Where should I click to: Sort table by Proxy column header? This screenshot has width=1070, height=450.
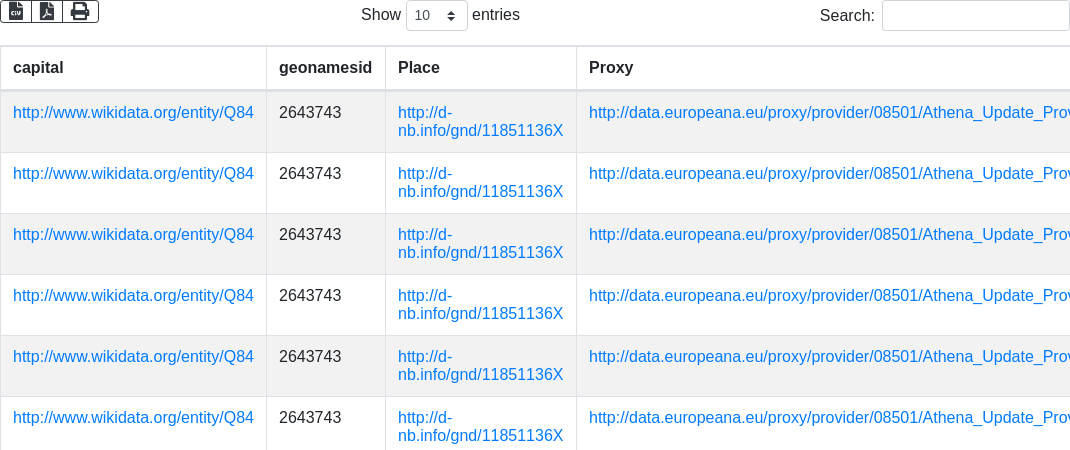[611, 68]
